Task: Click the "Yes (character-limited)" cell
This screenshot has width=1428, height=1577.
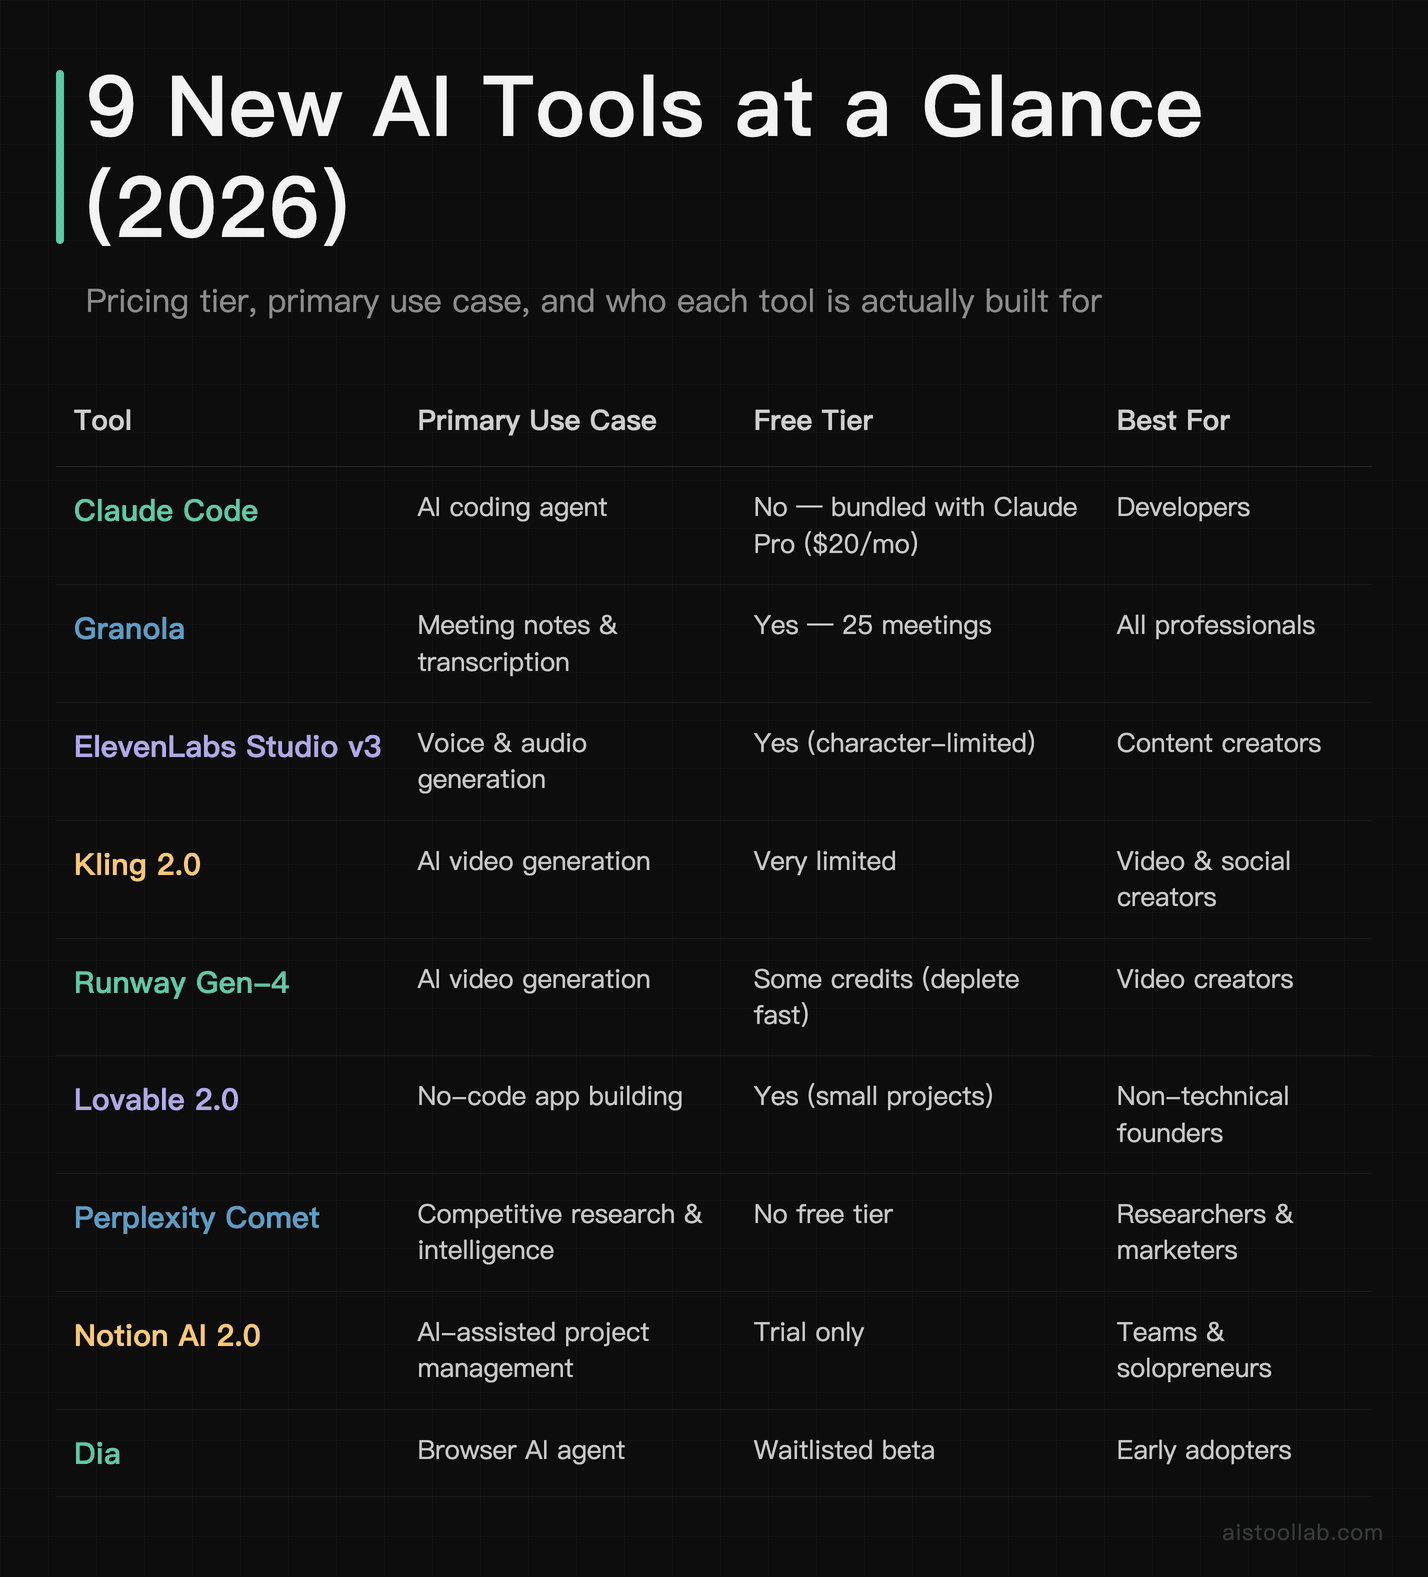Action: click(x=894, y=744)
